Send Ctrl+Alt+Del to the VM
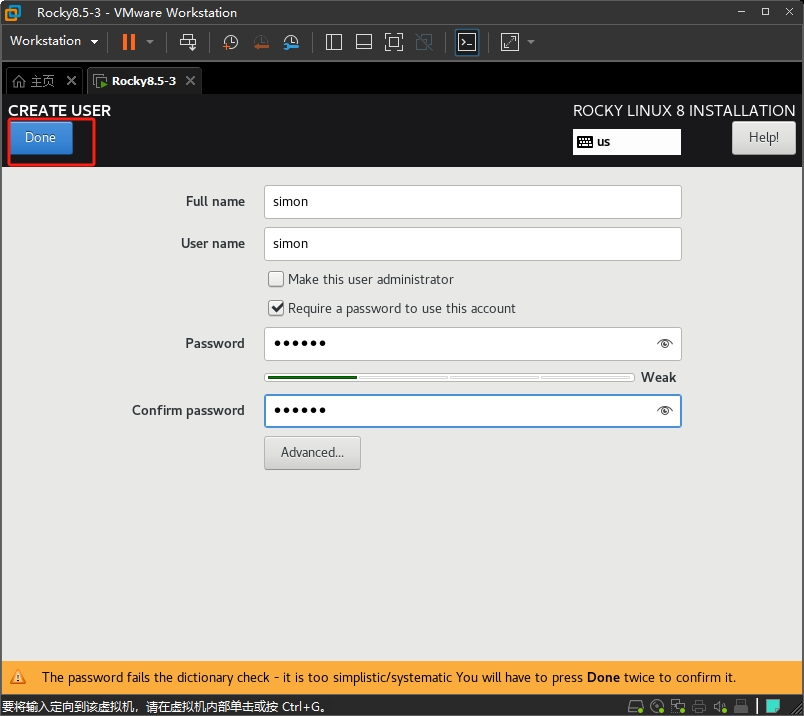The width and height of the screenshot is (804, 716). tap(188, 42)
